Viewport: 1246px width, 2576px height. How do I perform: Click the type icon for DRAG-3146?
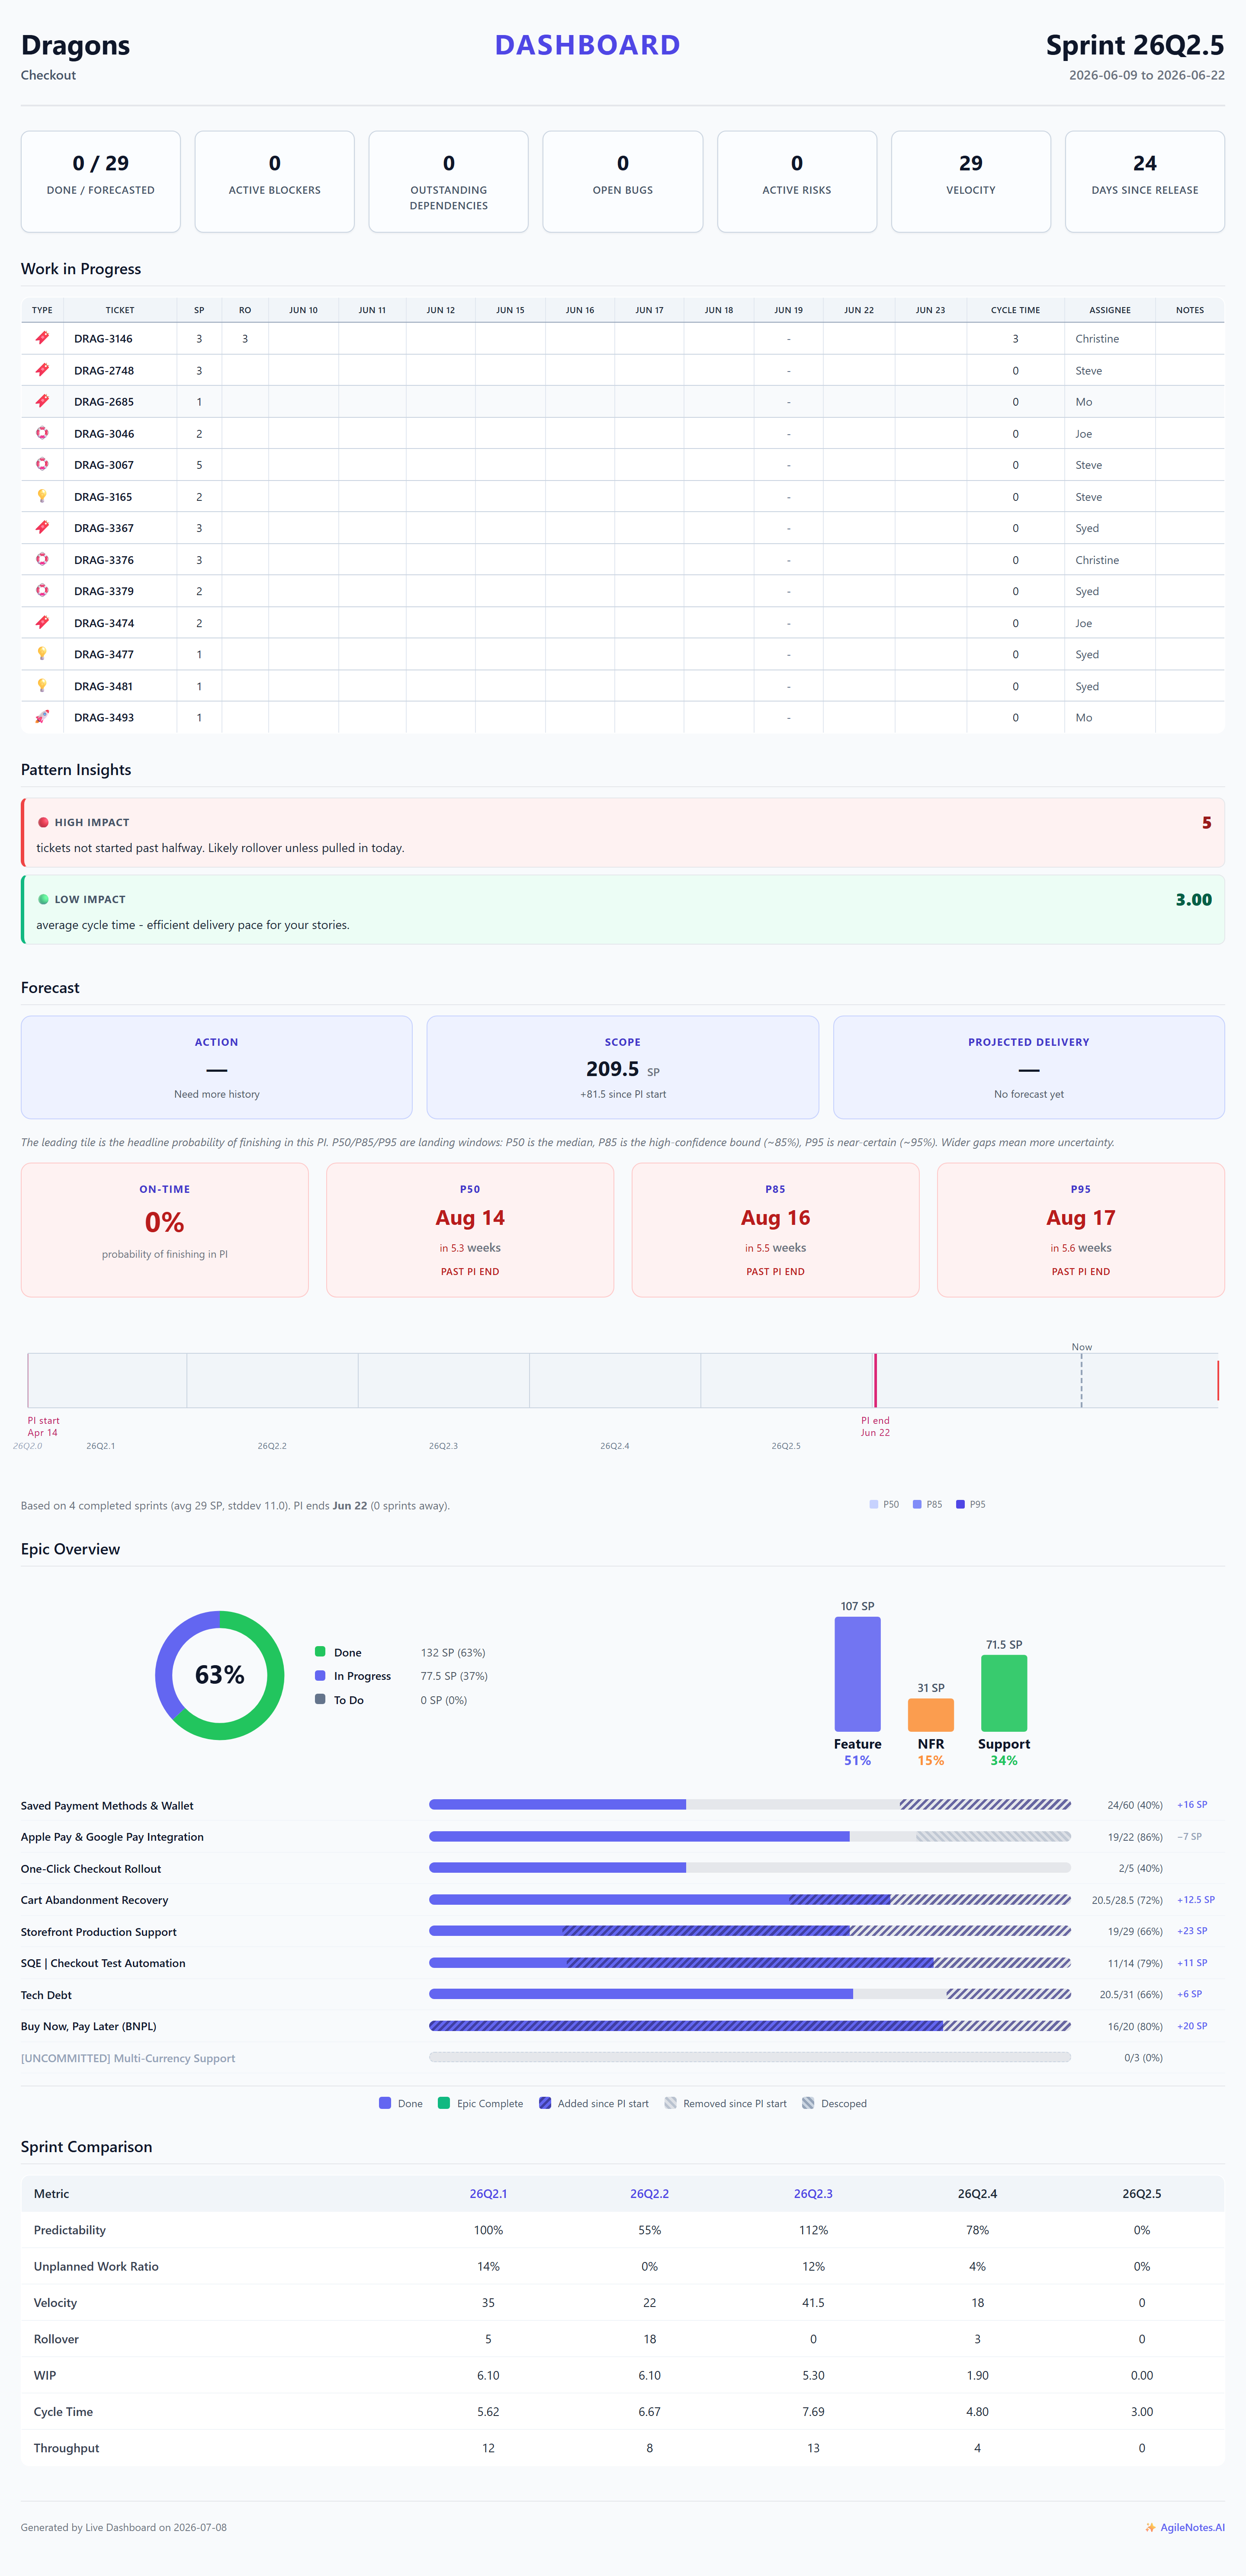42,338
